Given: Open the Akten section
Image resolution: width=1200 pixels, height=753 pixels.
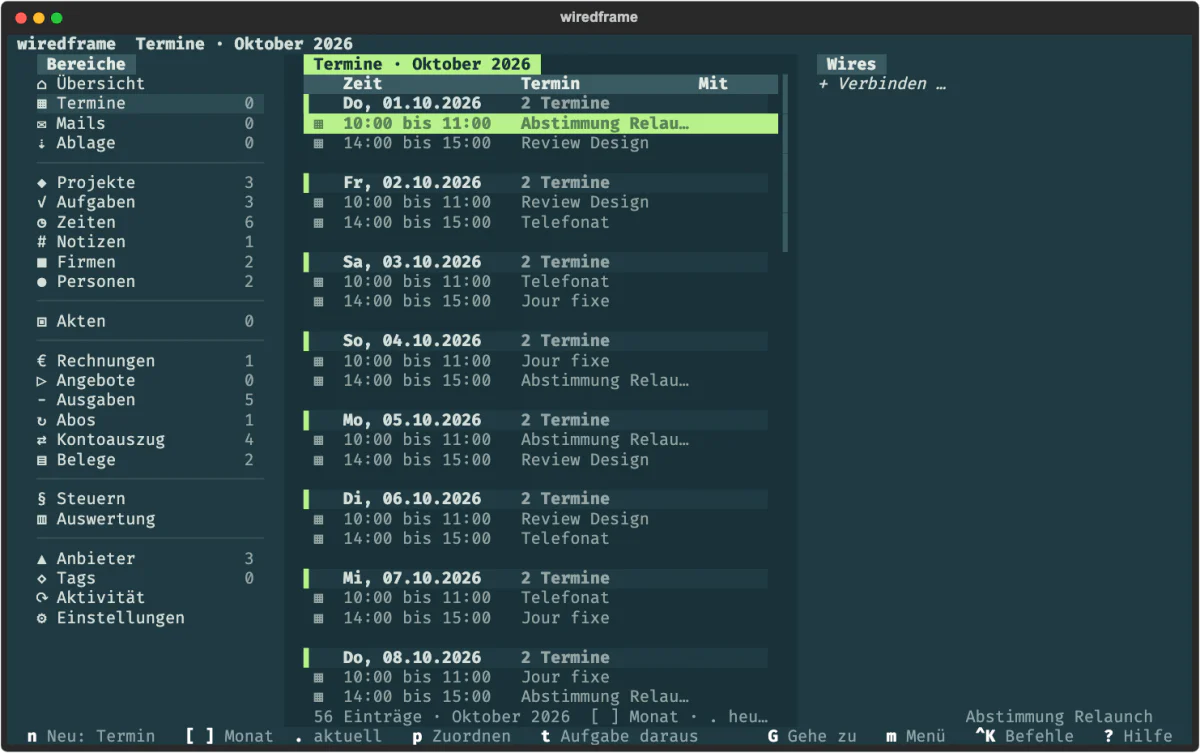Looking at the screenshot, I should (150, 321).
